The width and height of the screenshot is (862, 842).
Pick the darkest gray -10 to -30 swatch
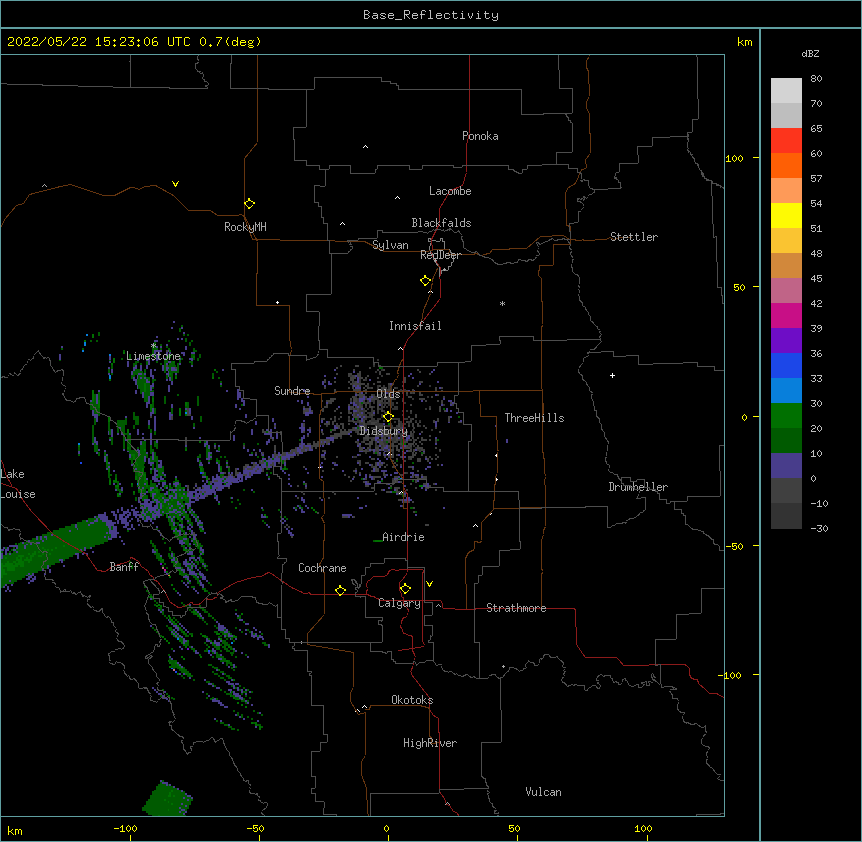click(786, 516)
